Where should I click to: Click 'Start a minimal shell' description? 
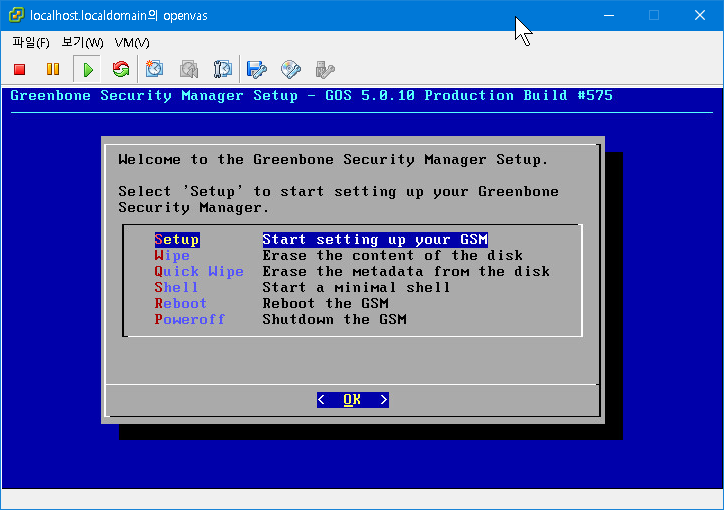tap(356, 288)
